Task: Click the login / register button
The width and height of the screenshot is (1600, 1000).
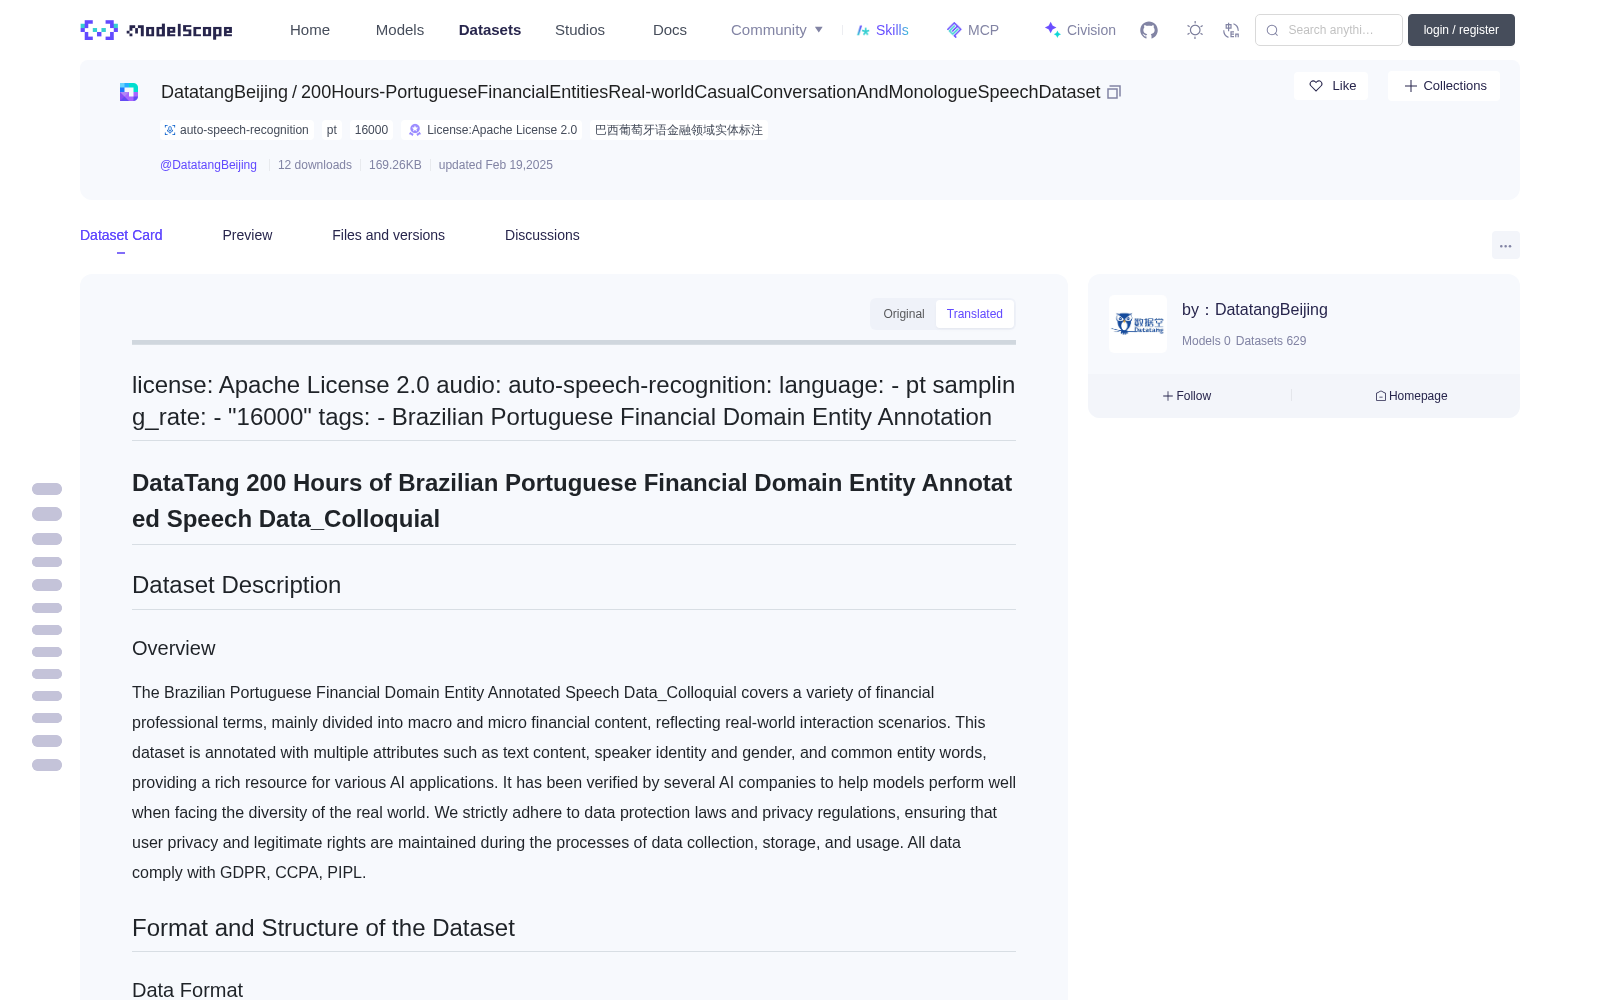Action: (x=1461, y=30)
